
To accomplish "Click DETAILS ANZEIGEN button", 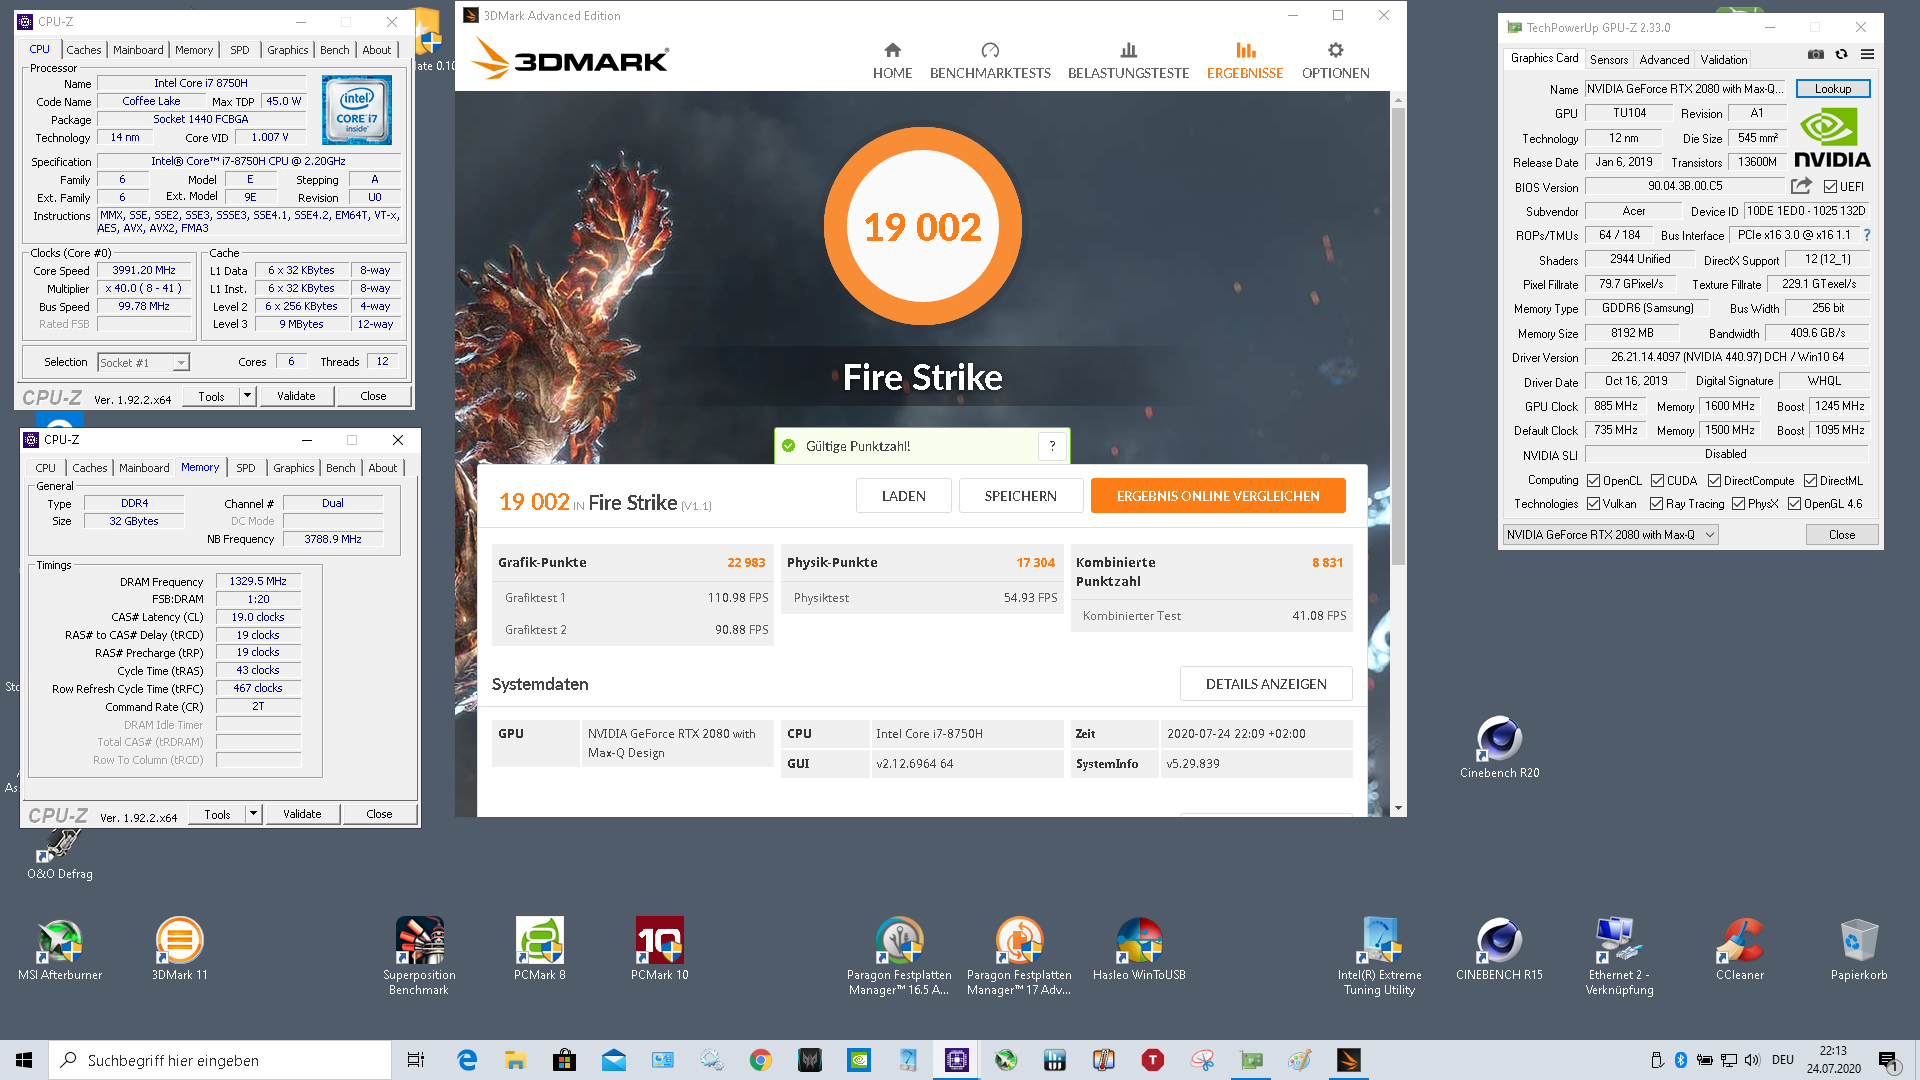I will 1266,684.
